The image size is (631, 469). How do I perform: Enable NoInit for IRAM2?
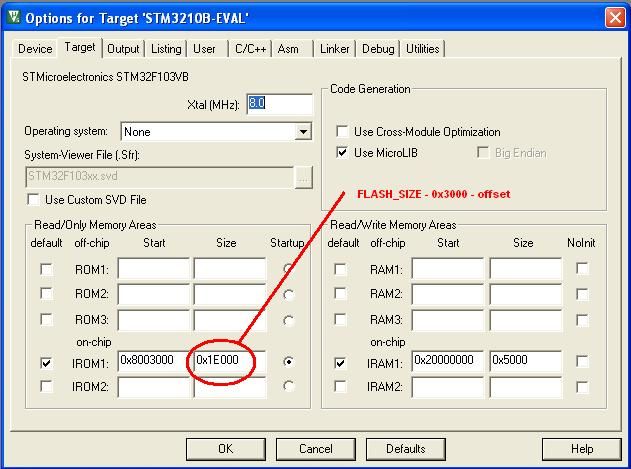[582, 386]
